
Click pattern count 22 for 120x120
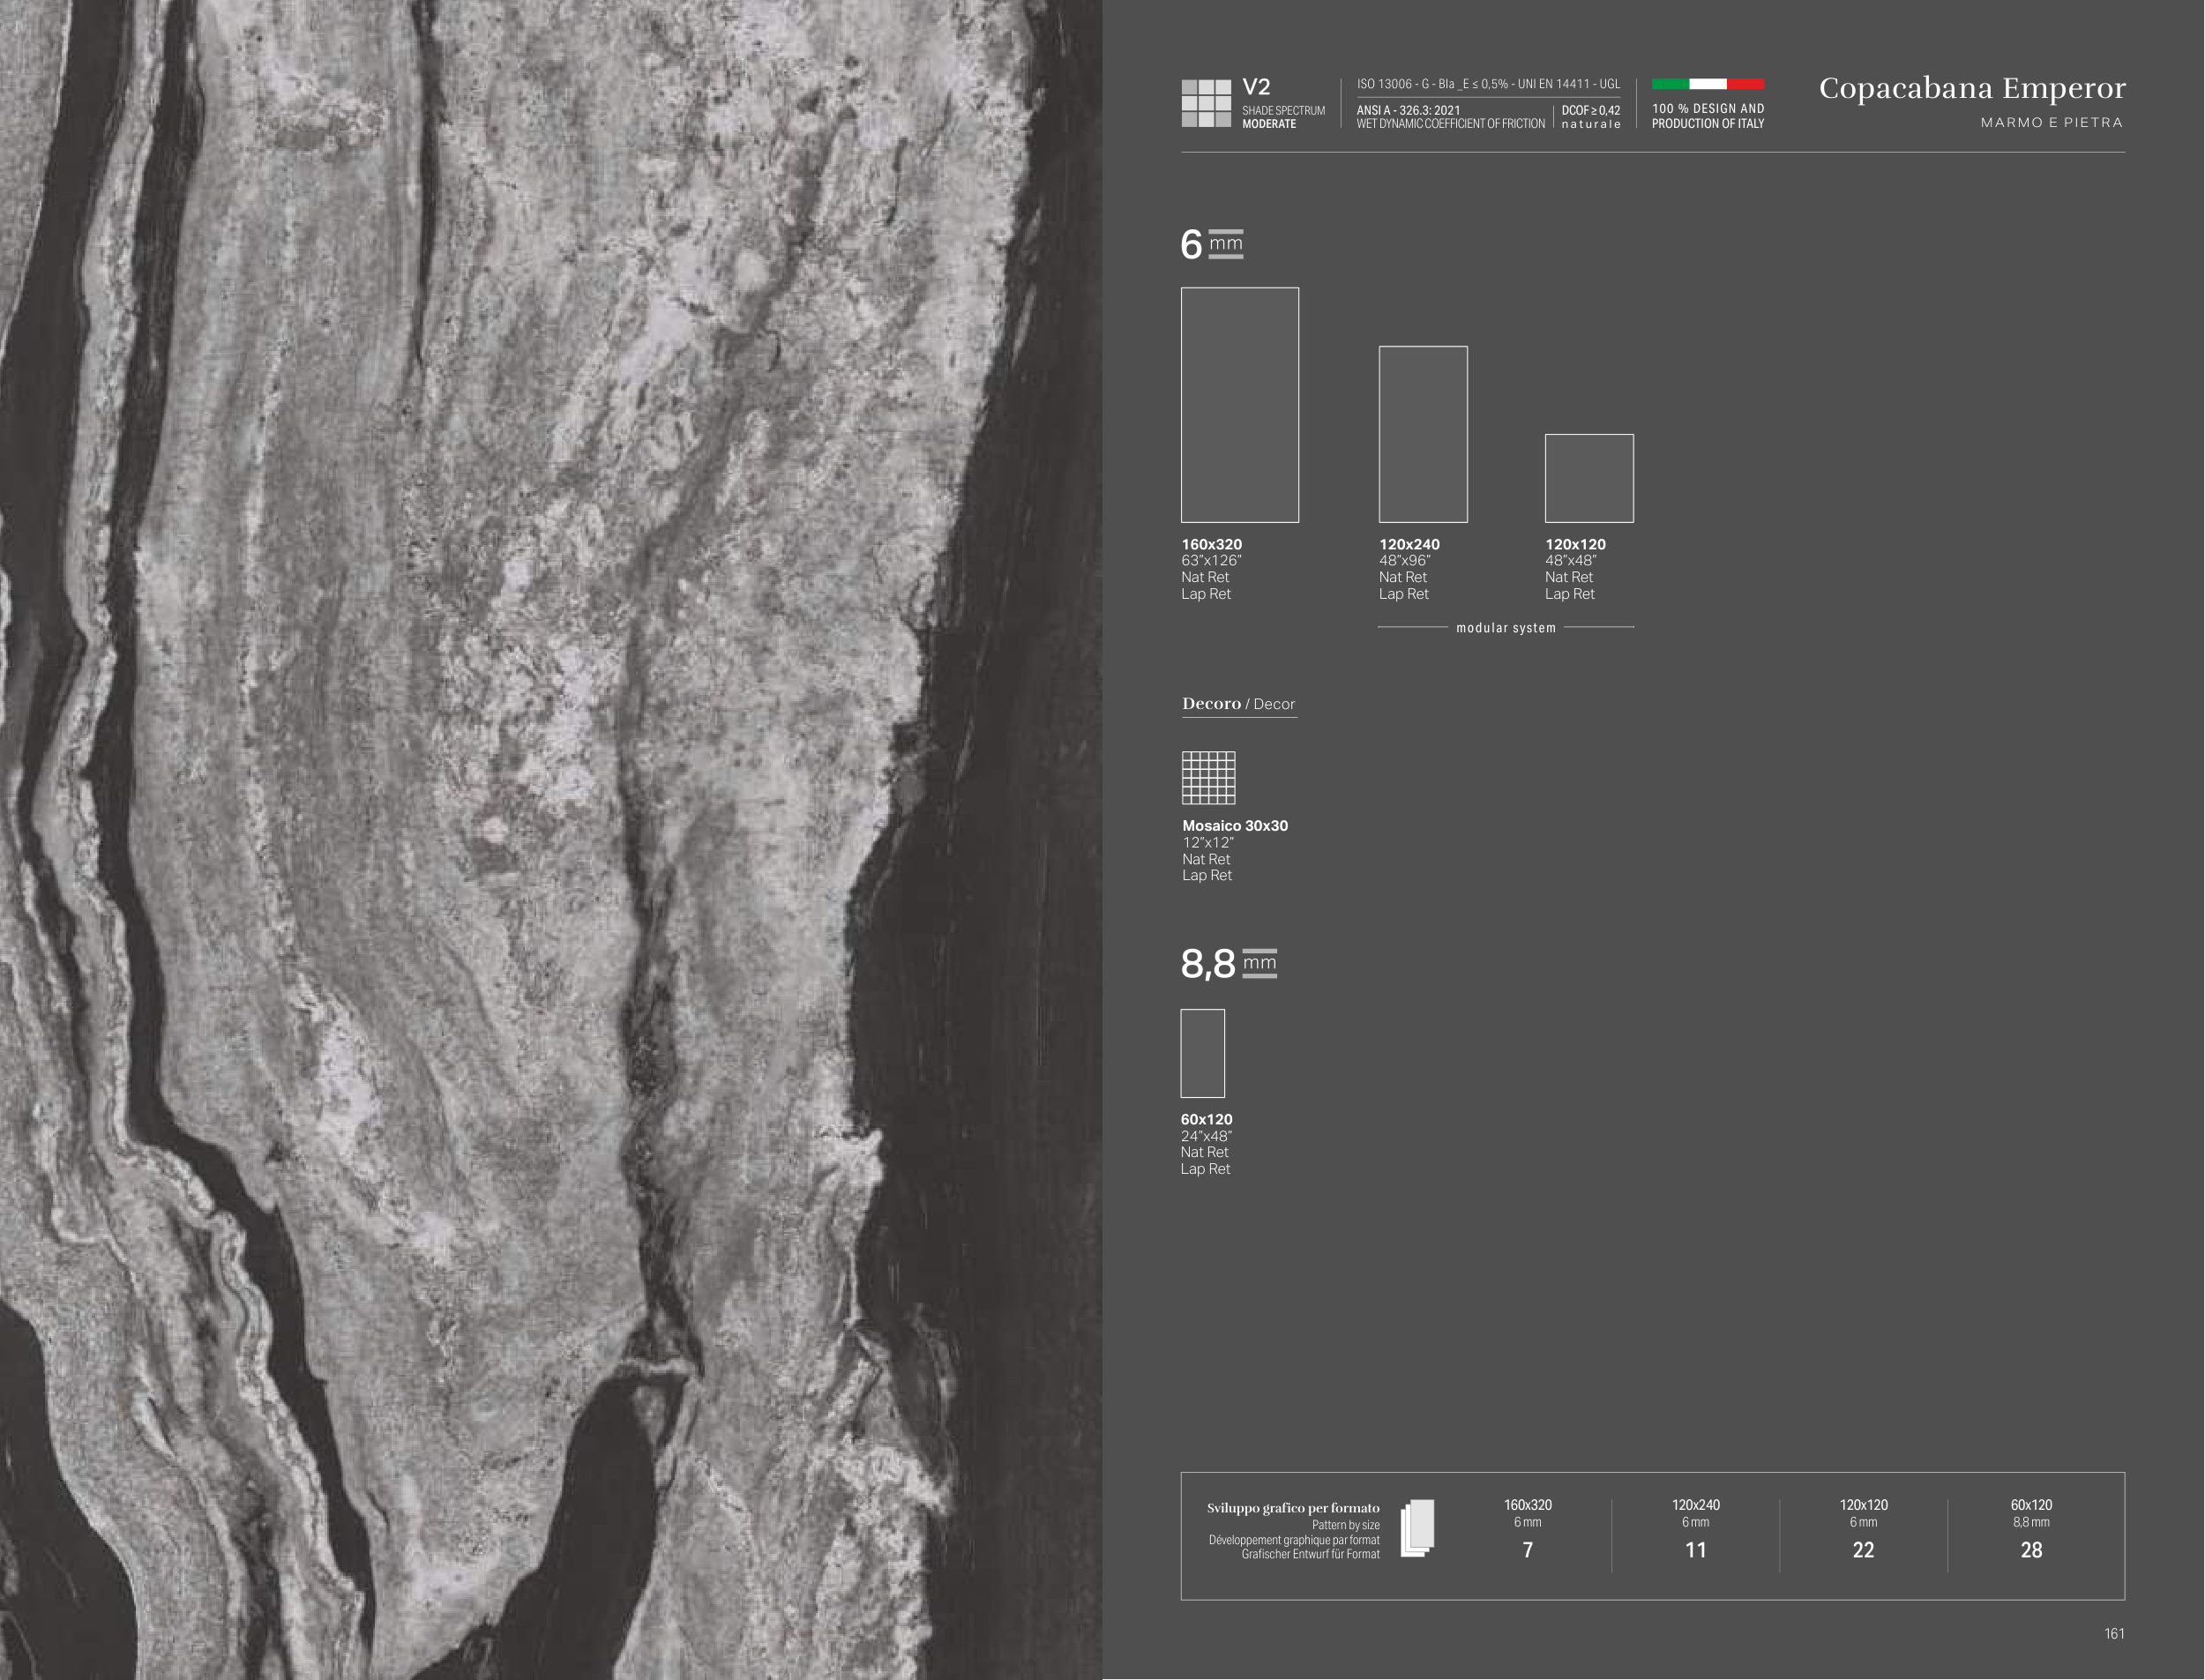(x=1863, y=1550)
